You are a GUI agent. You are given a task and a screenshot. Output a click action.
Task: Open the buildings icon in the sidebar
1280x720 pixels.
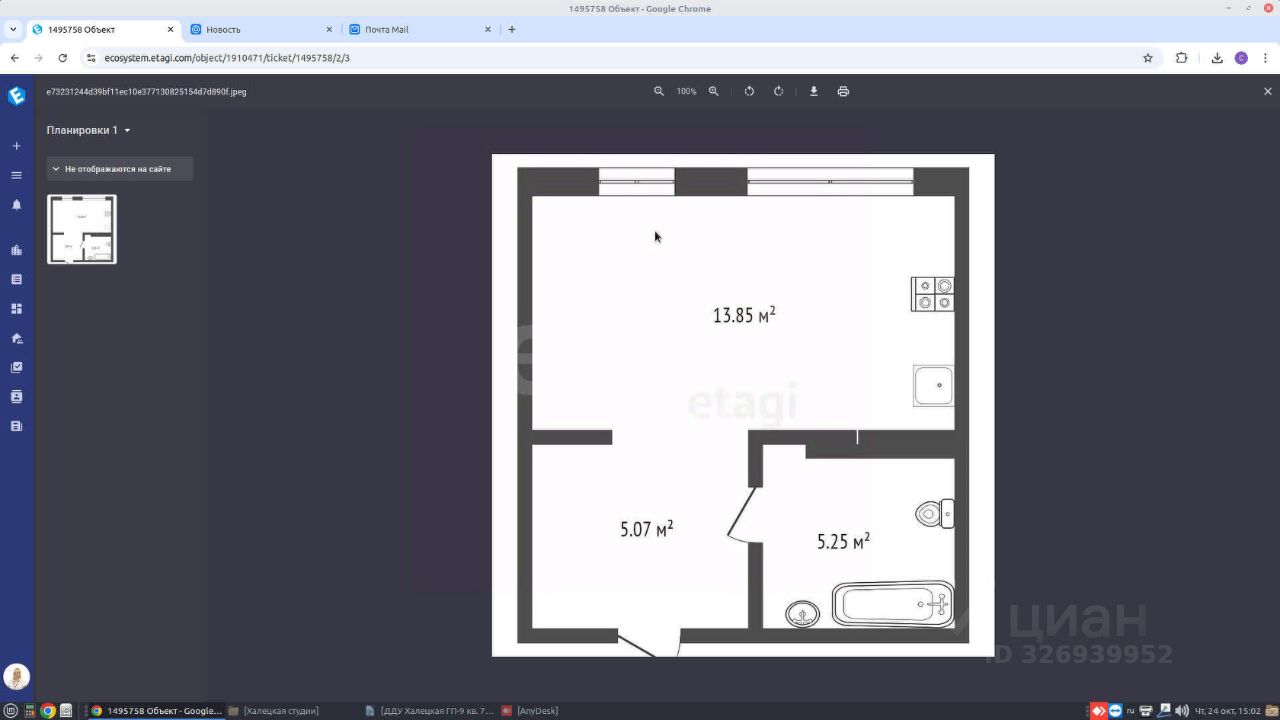(16, 250)
